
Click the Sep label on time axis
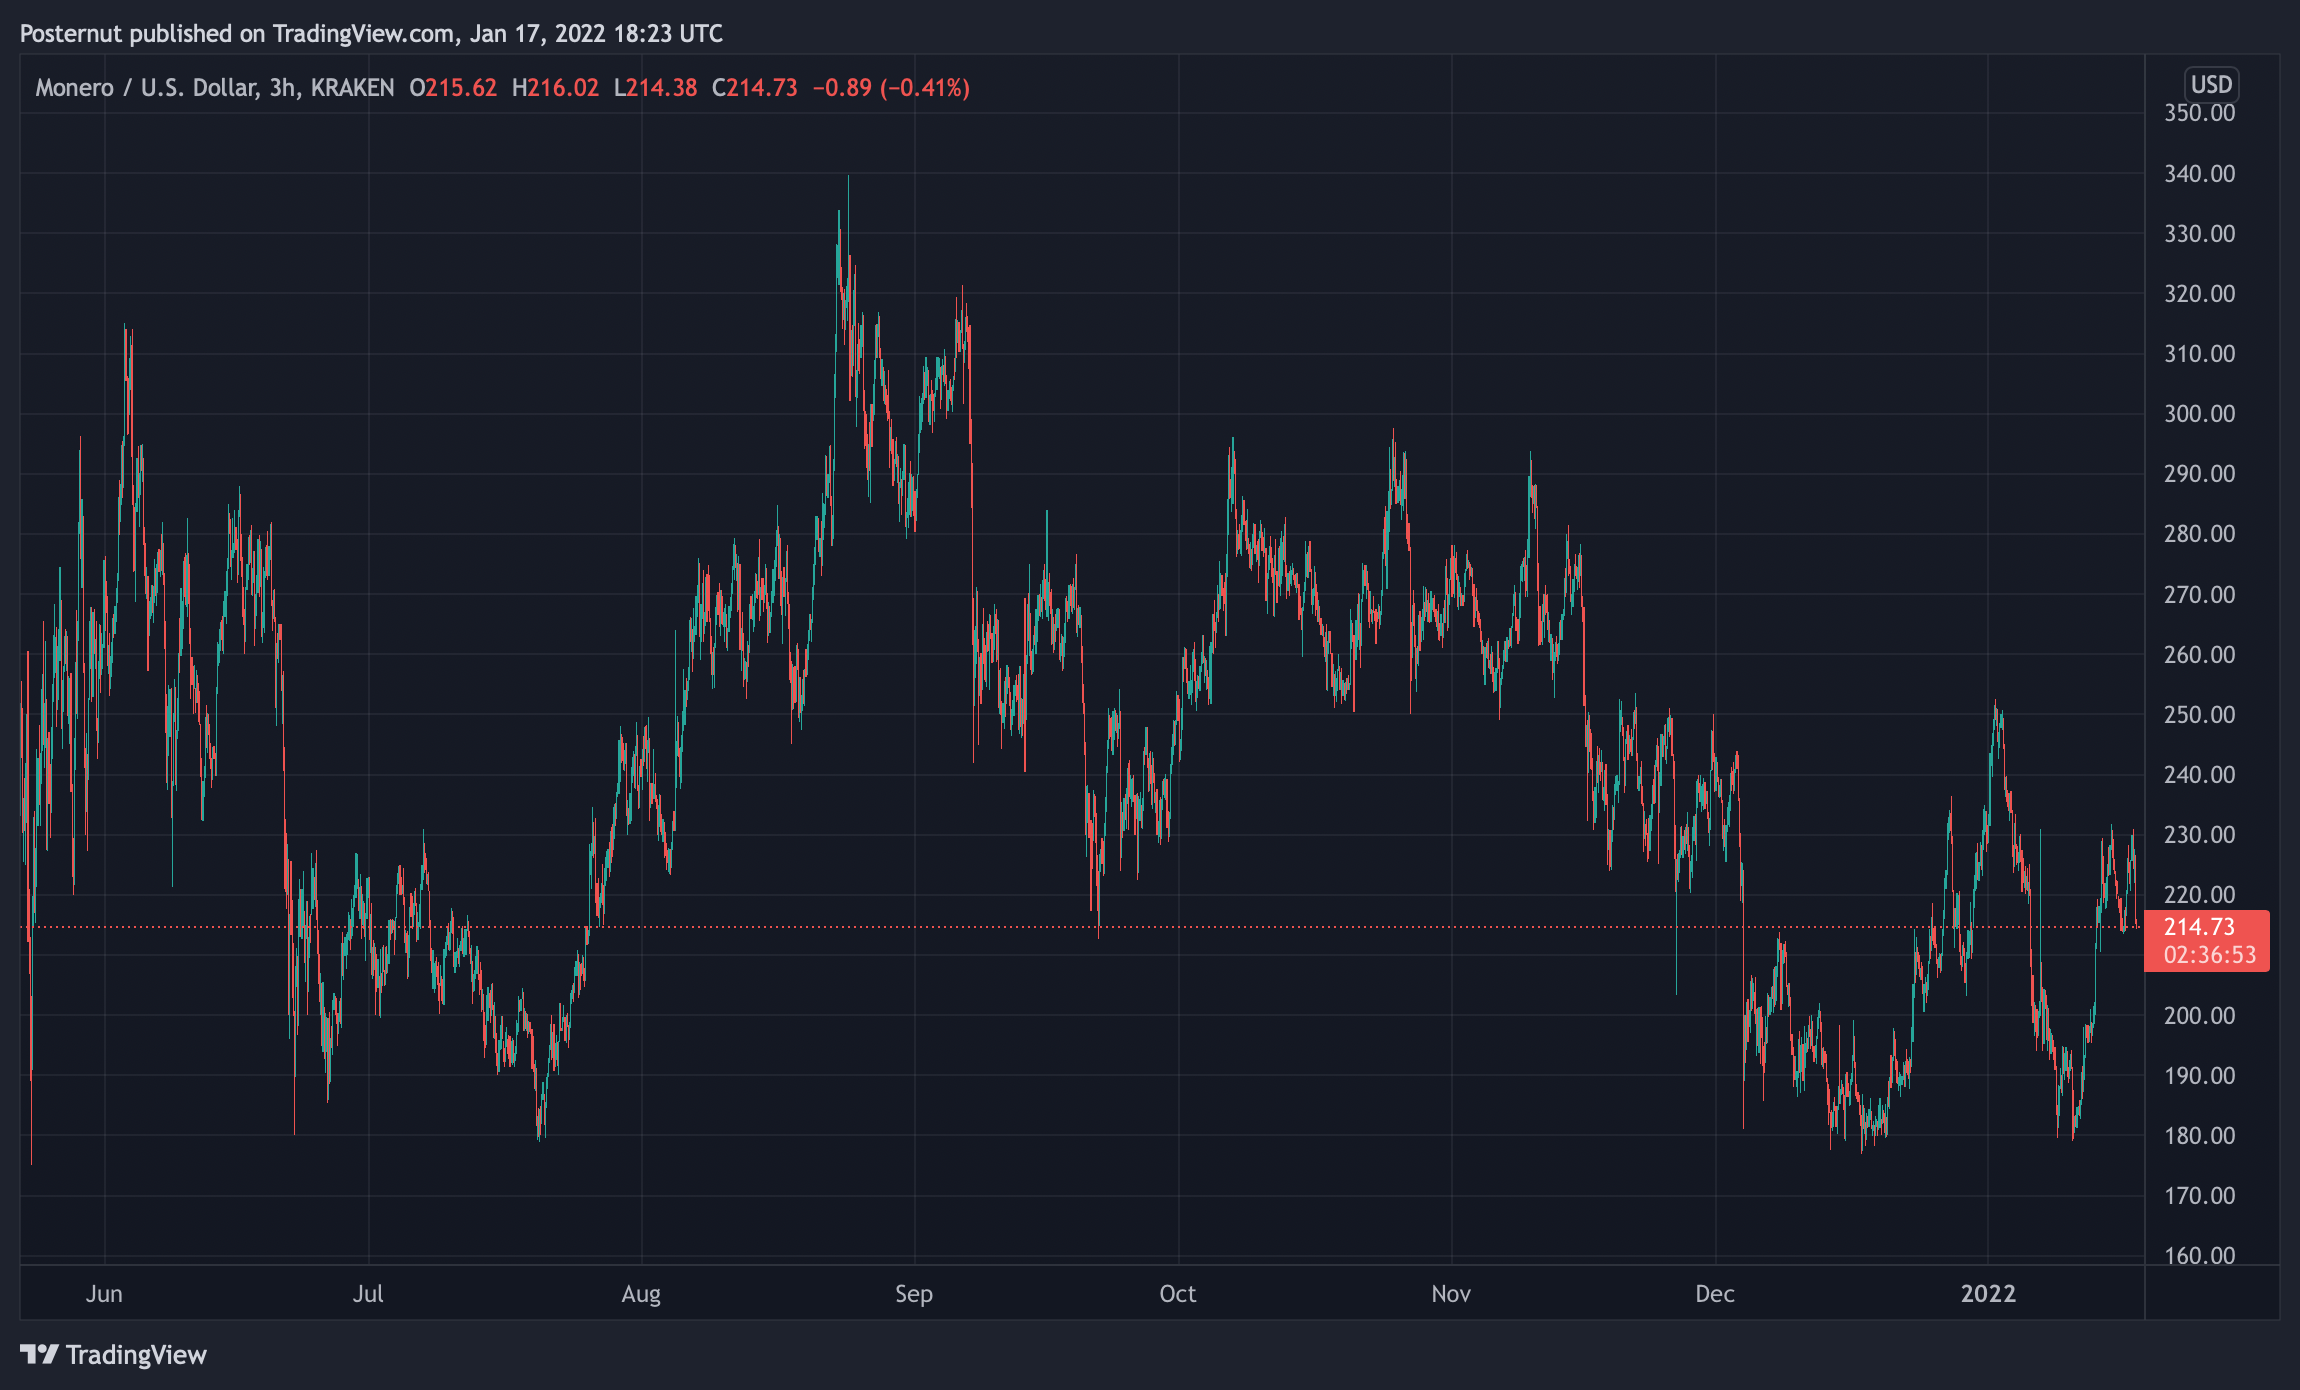click(x=914, y=1294)
